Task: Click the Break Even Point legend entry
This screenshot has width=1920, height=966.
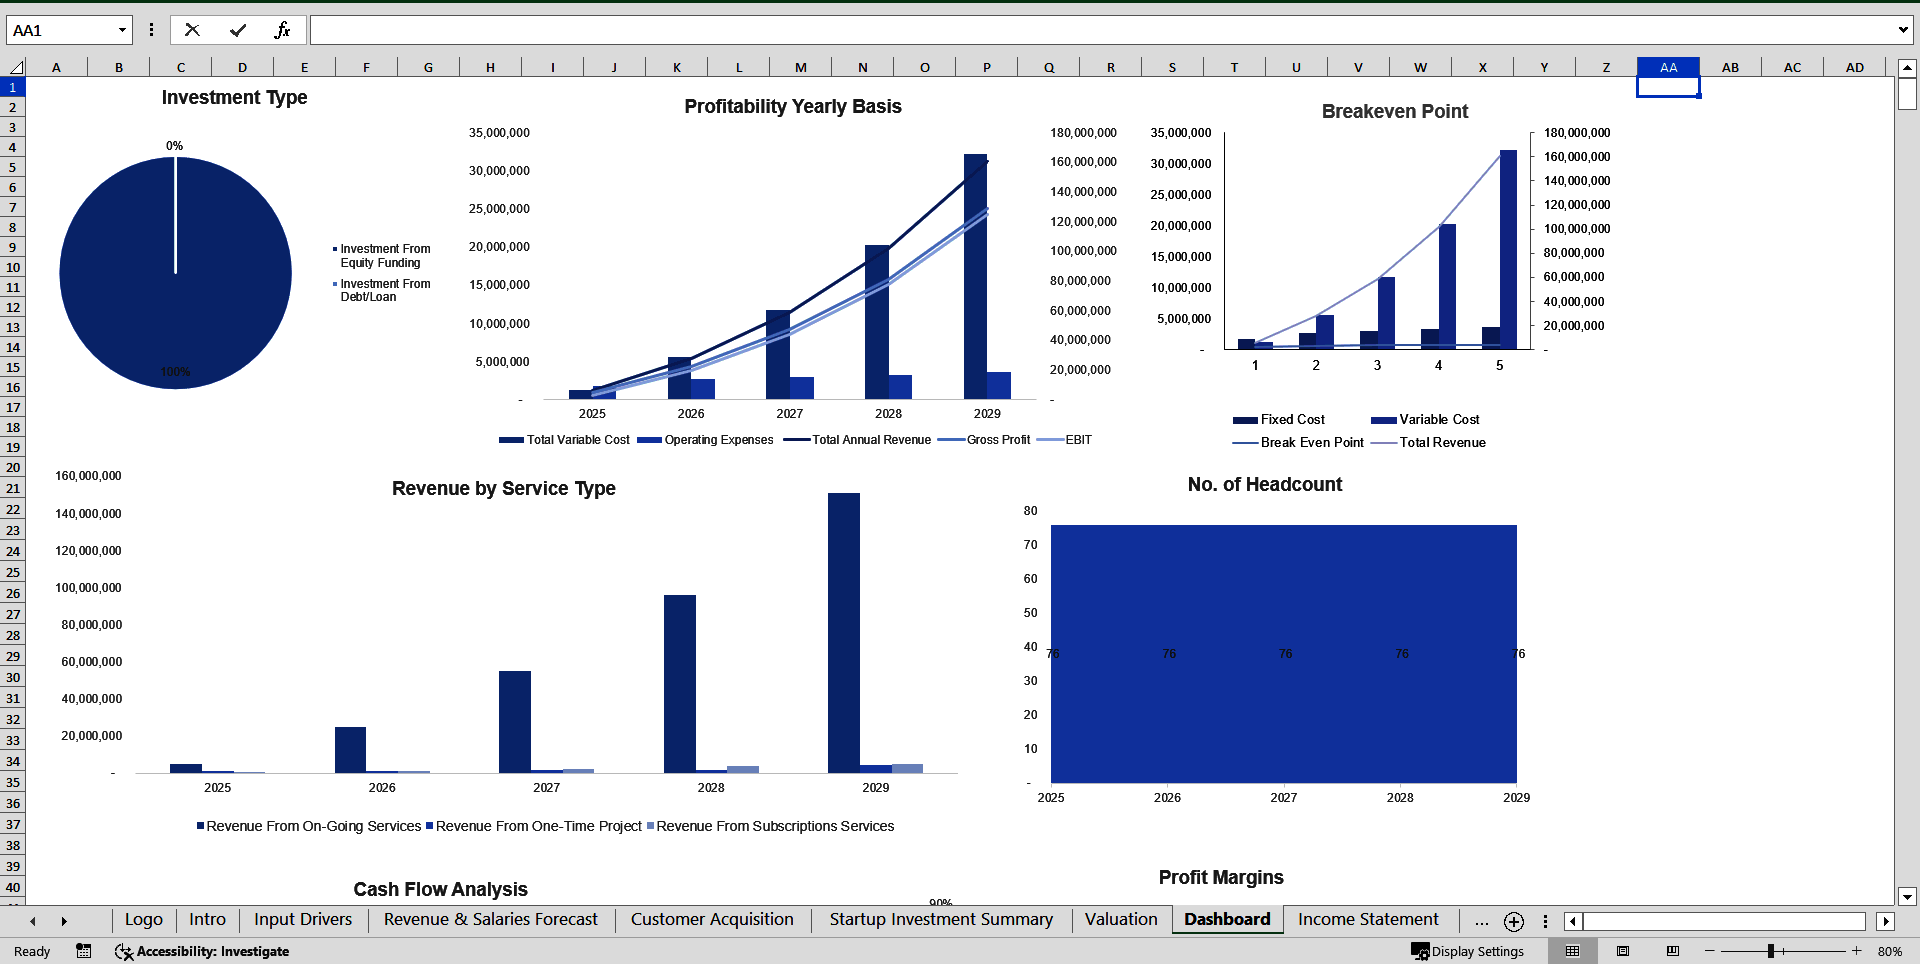Action: tap(1299, 442)
